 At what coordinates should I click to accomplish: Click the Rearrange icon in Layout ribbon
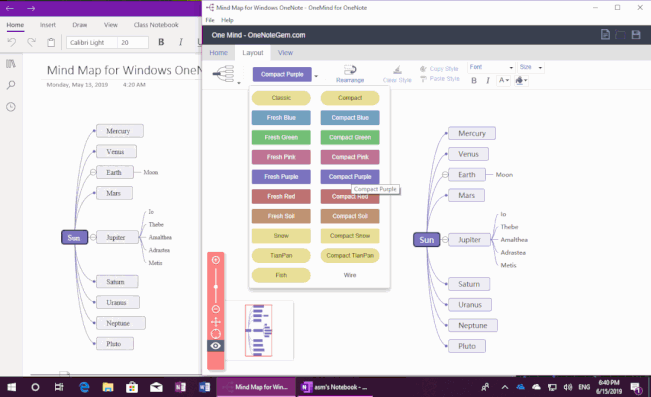350,69
